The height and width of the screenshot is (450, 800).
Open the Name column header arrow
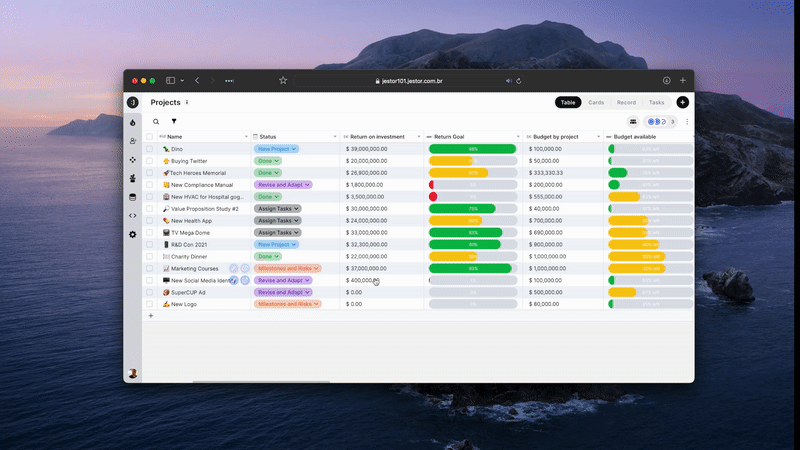tap(246, 137)
